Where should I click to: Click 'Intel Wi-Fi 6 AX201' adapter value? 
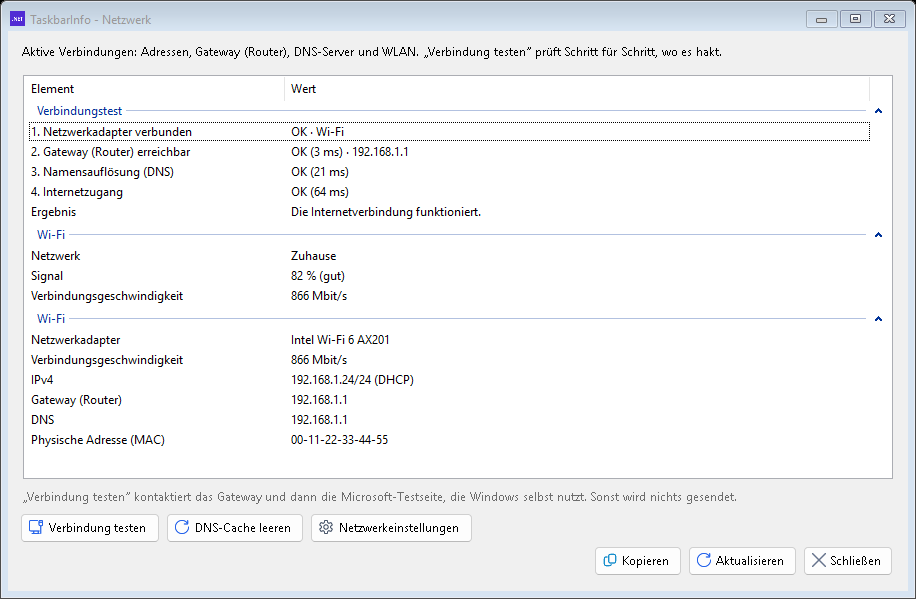click(340, 340)
